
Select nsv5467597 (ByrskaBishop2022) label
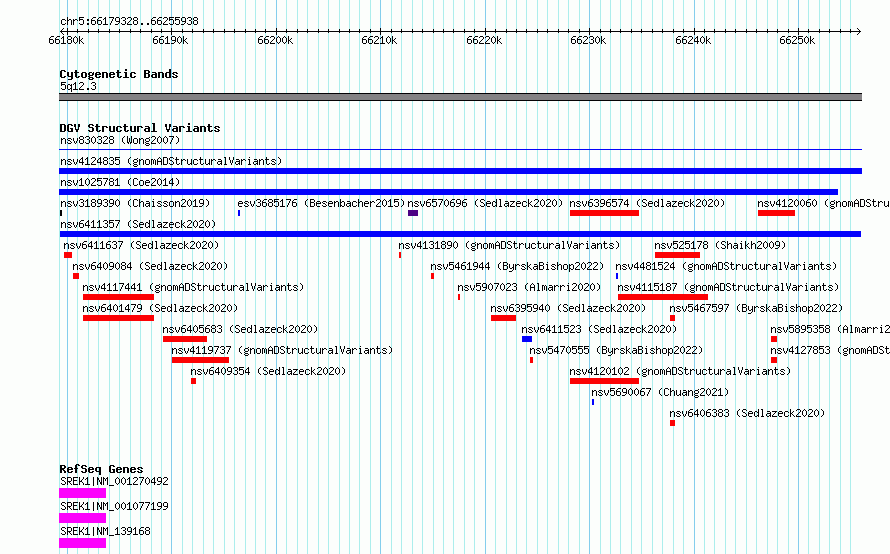click(x=756, y=308)
